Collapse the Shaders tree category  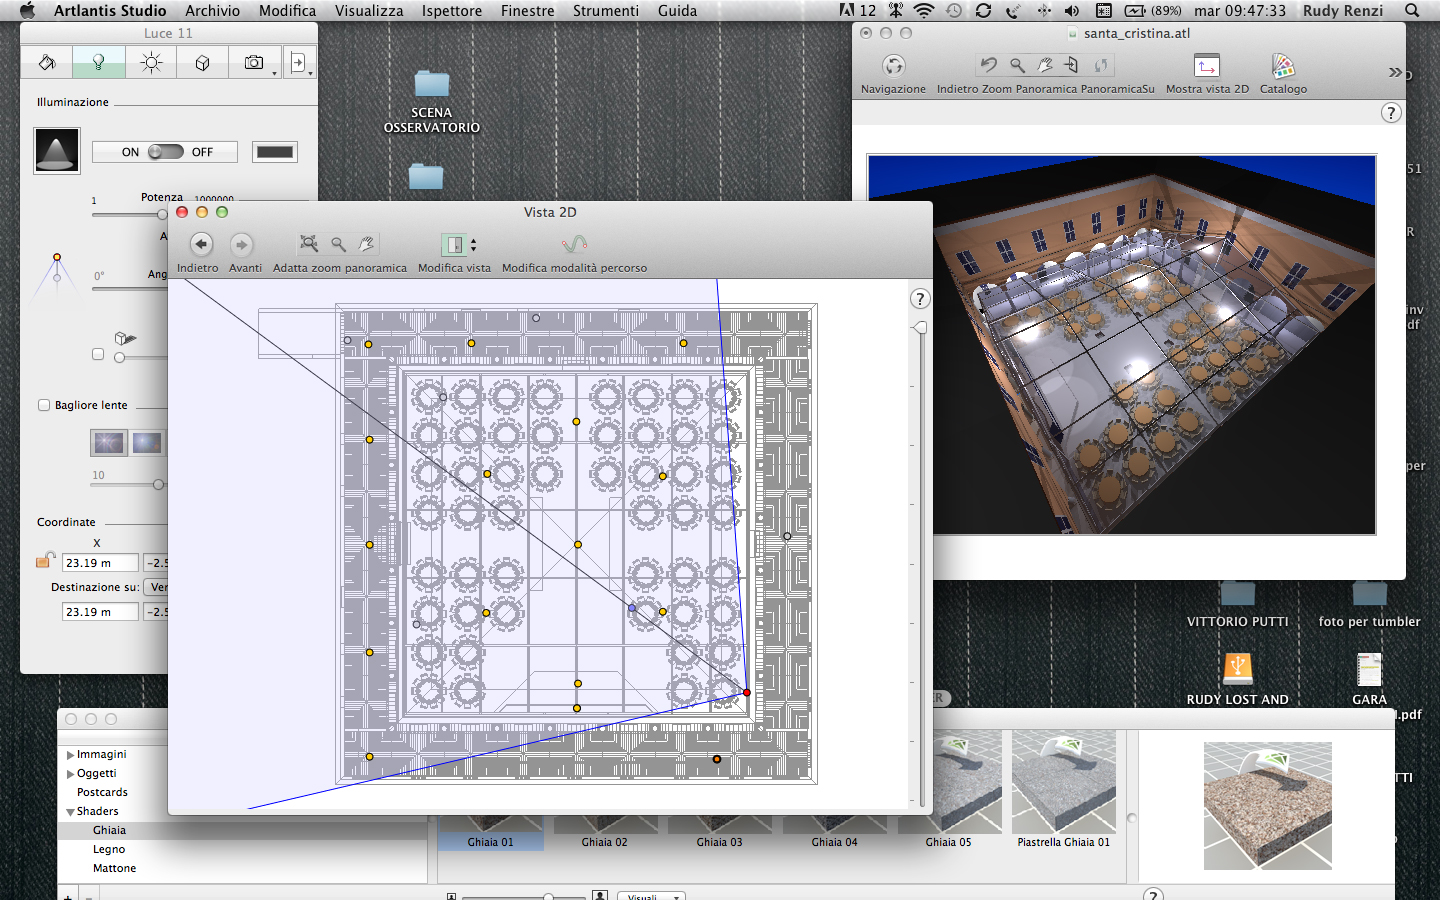(x=70, y=812)
